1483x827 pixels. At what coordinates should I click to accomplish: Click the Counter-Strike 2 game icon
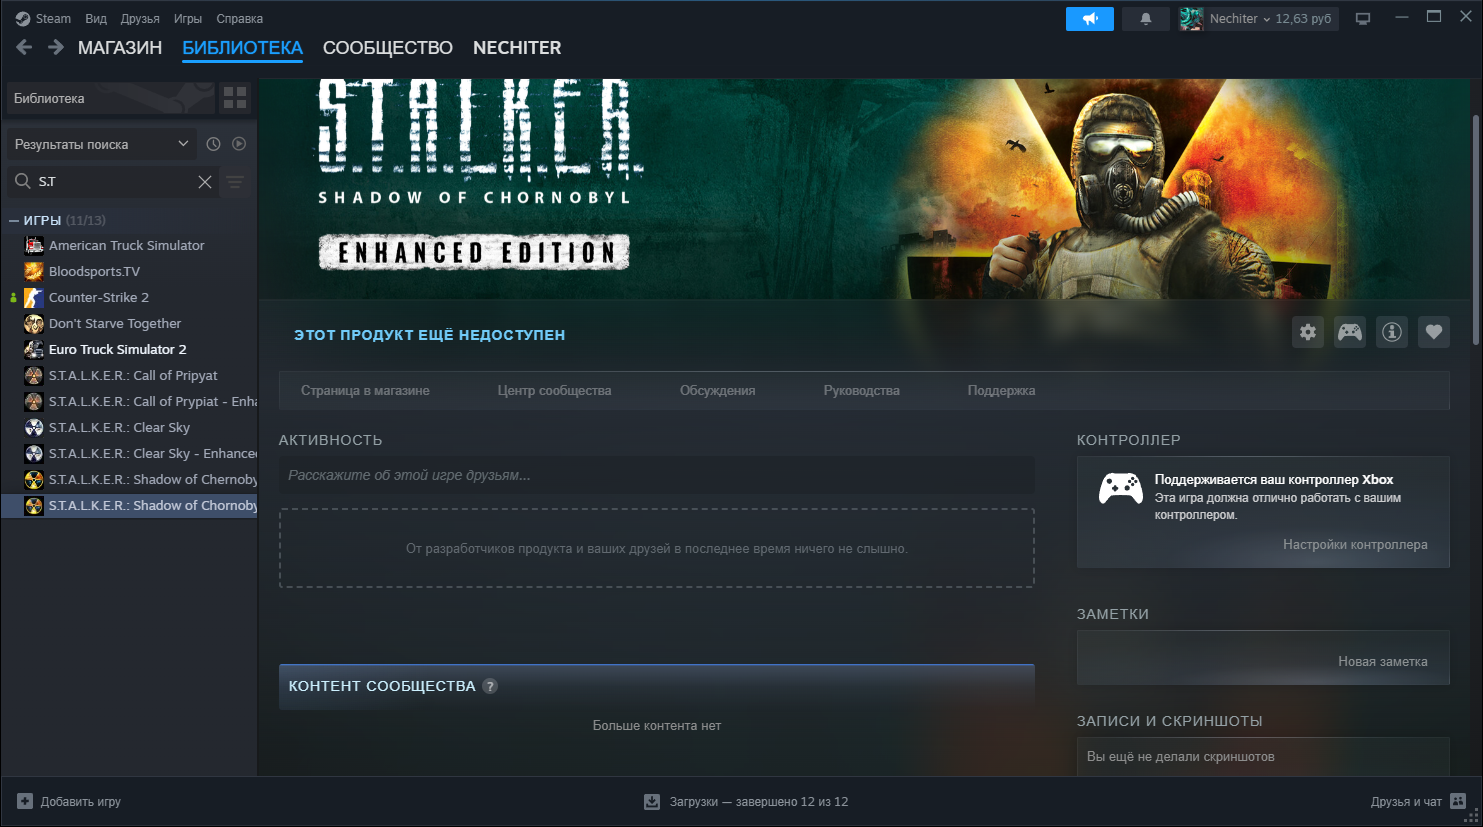(x=34, y=297)
